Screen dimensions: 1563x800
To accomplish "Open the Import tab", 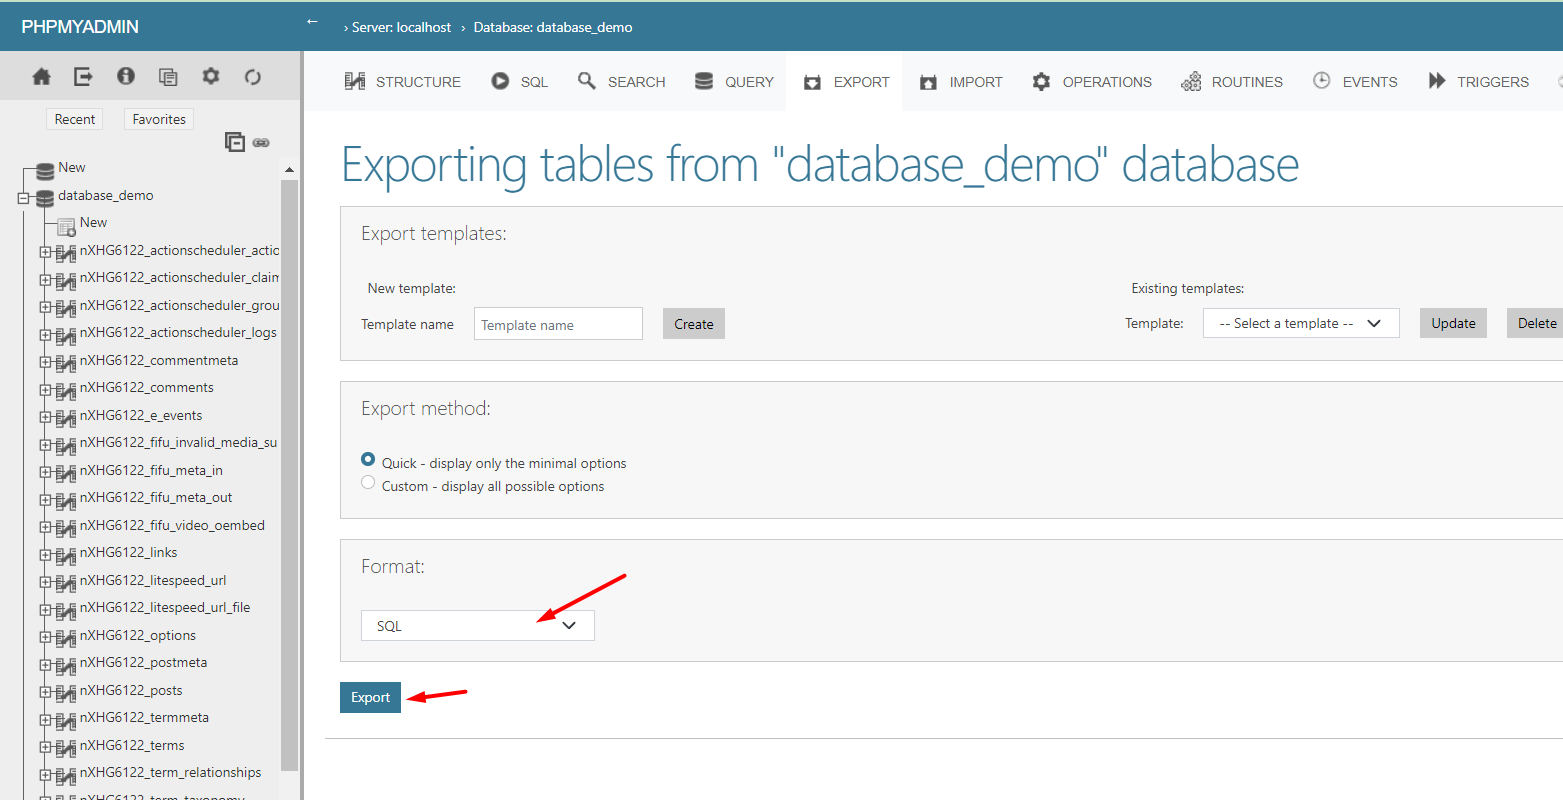I will click(x=961, y=82).
